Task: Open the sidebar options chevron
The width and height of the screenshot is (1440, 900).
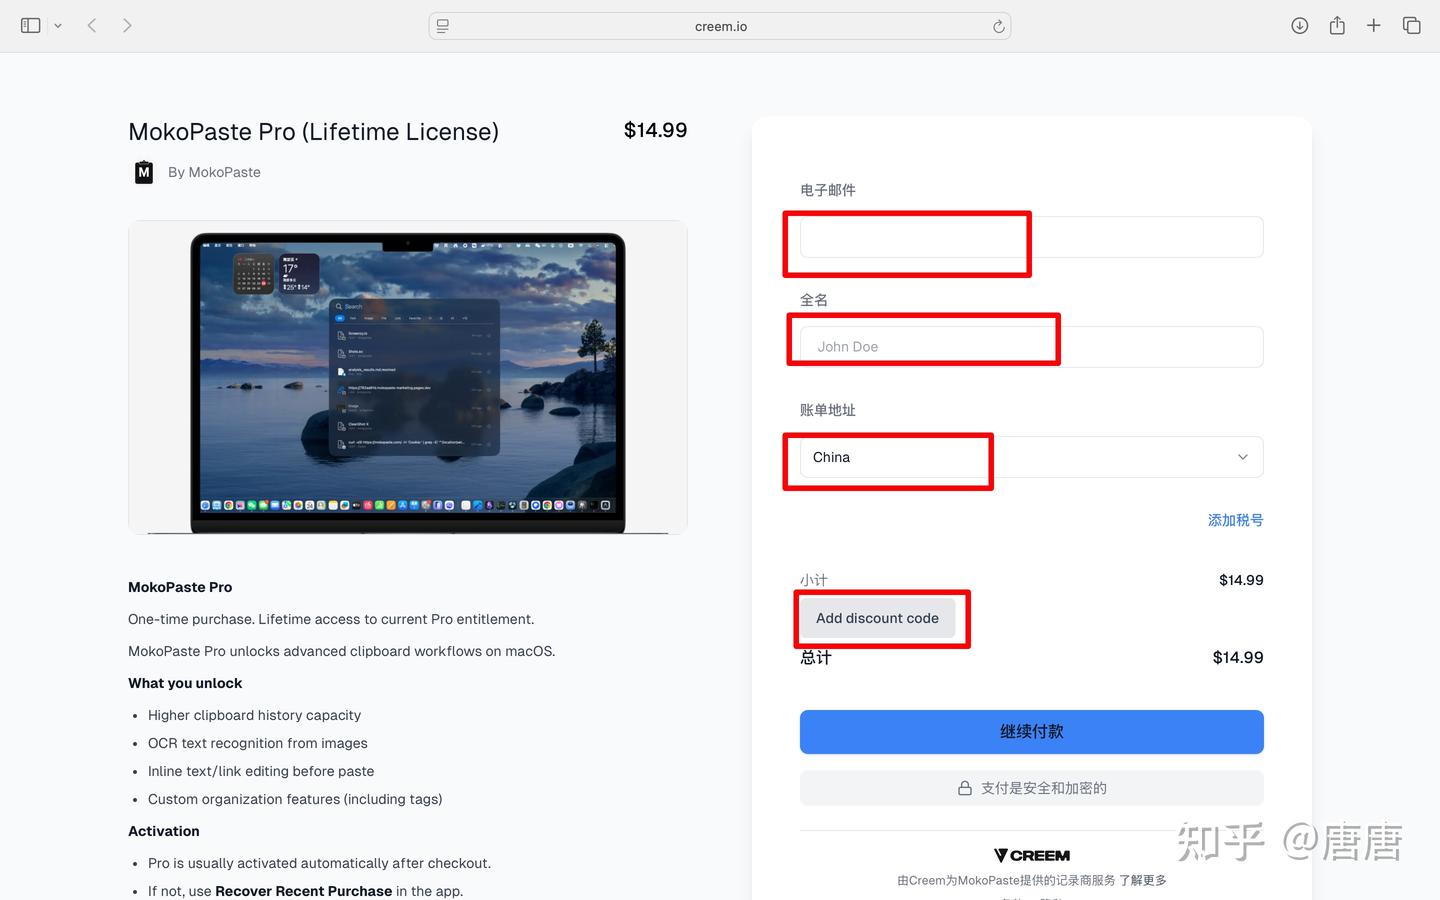Action: (x=58, y=26)
